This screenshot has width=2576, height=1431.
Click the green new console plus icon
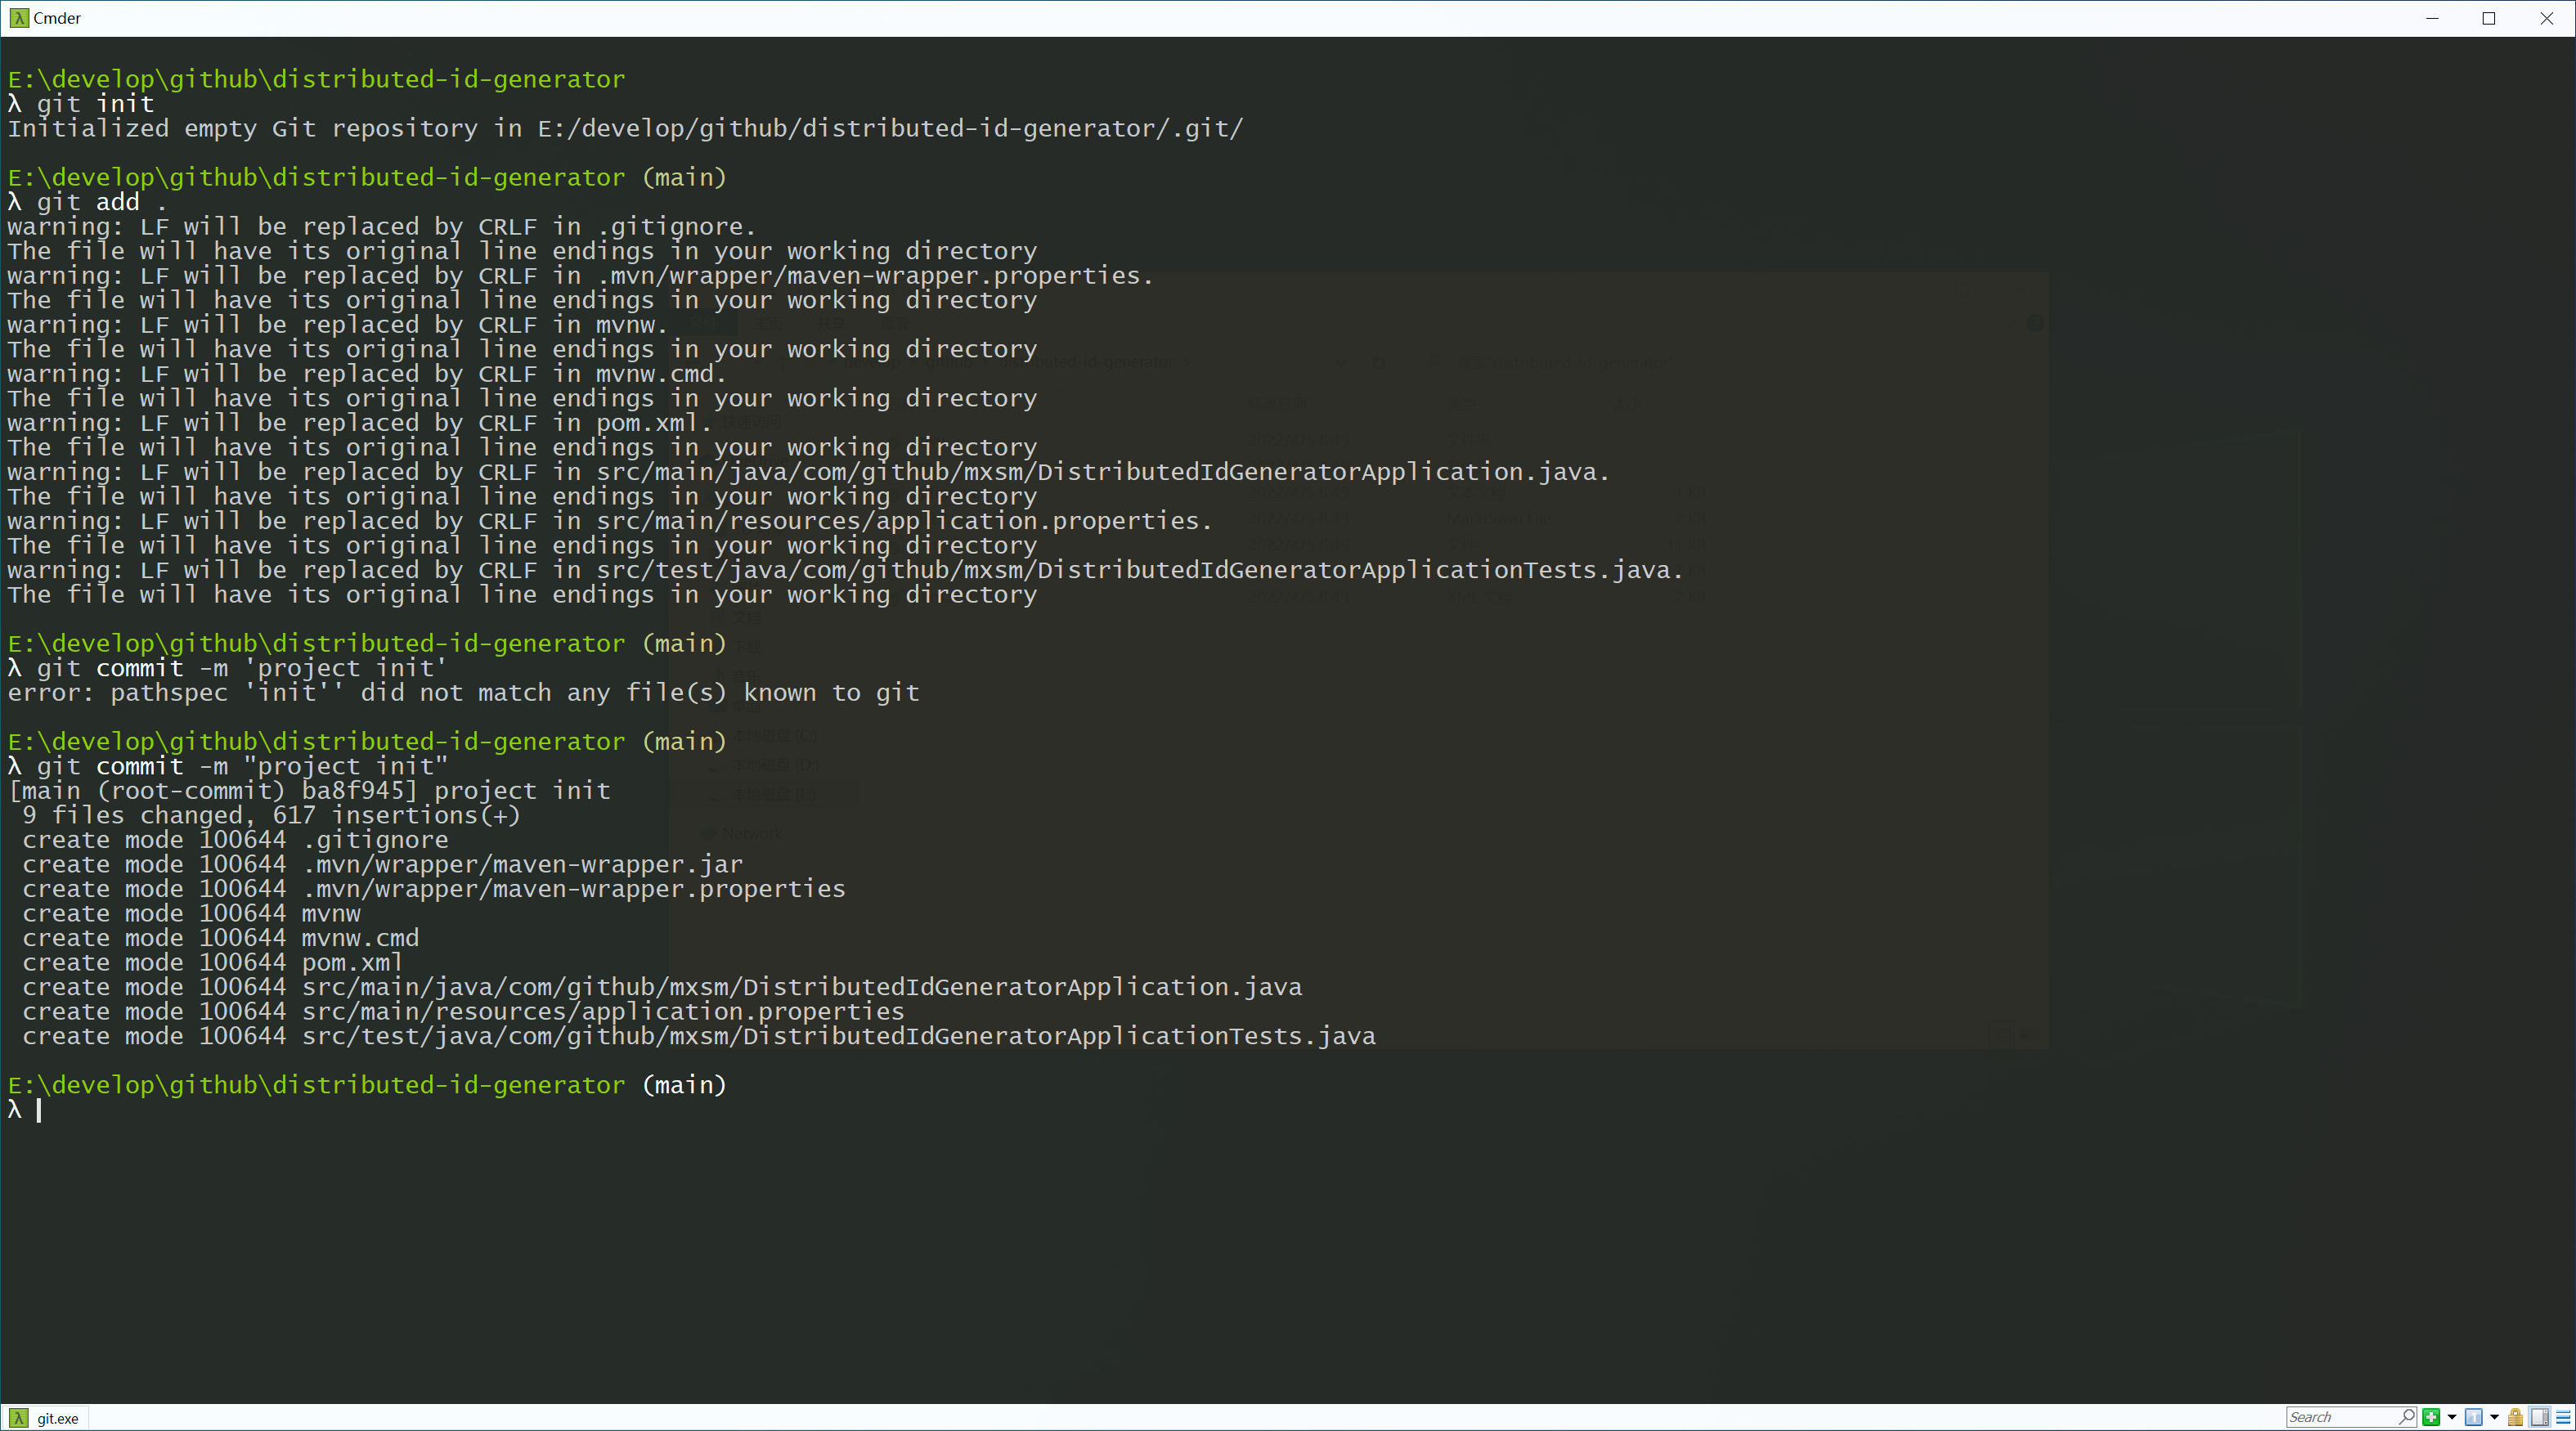(x=2431, y=1417)
